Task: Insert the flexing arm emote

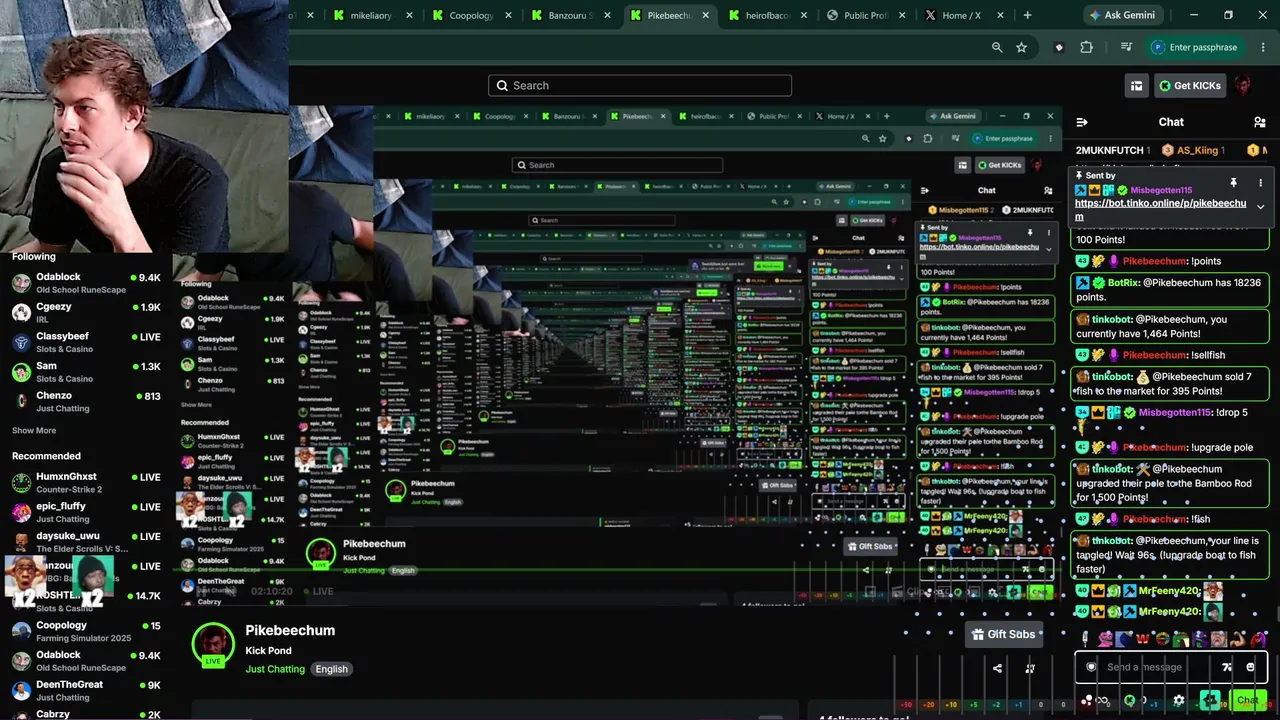Action: pyautogui.click(x=1240, y=638)
